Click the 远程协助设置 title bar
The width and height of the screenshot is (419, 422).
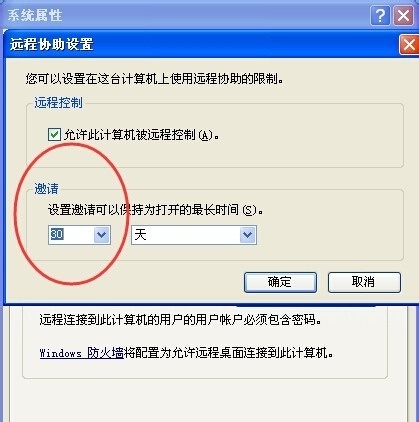pyautogui.click(x=200, y=44)
